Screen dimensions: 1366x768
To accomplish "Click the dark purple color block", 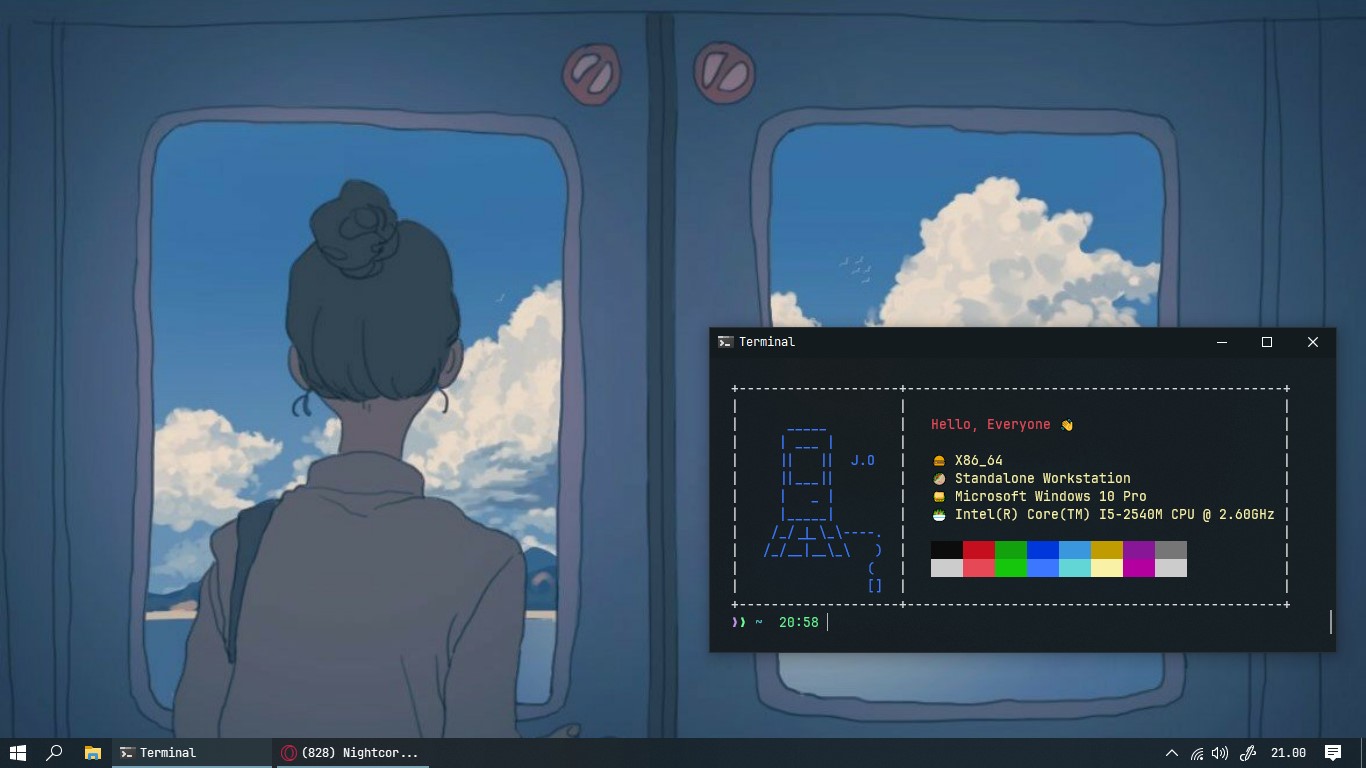I will click(x=1139, y=550).
